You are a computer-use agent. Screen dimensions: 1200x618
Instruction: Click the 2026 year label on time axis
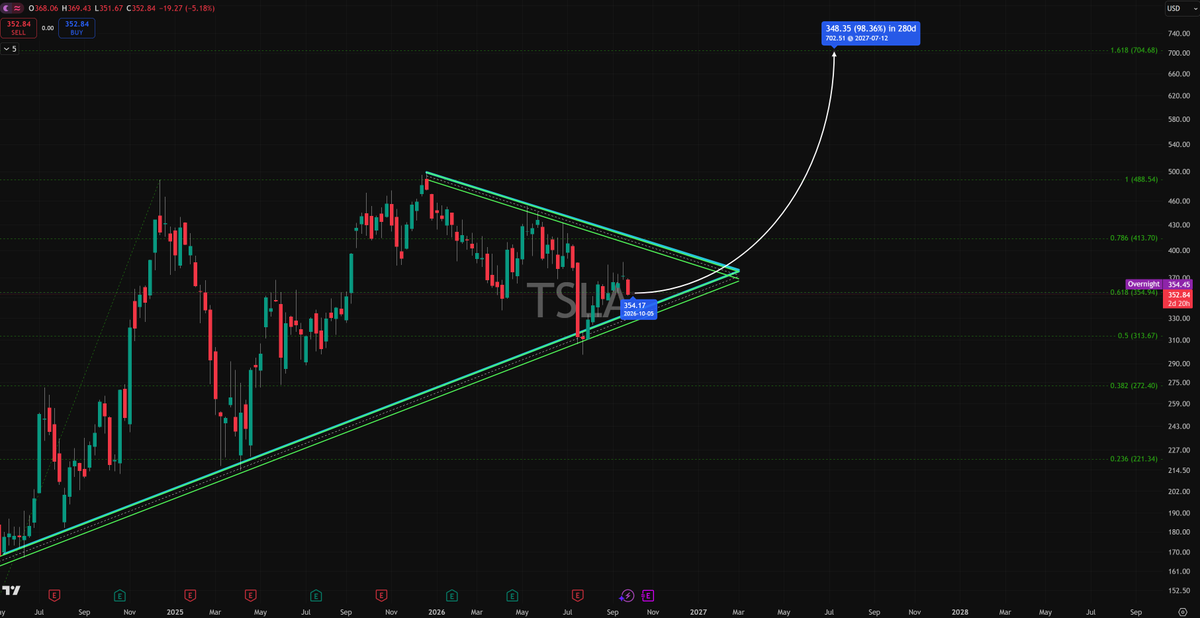point(437,610)
